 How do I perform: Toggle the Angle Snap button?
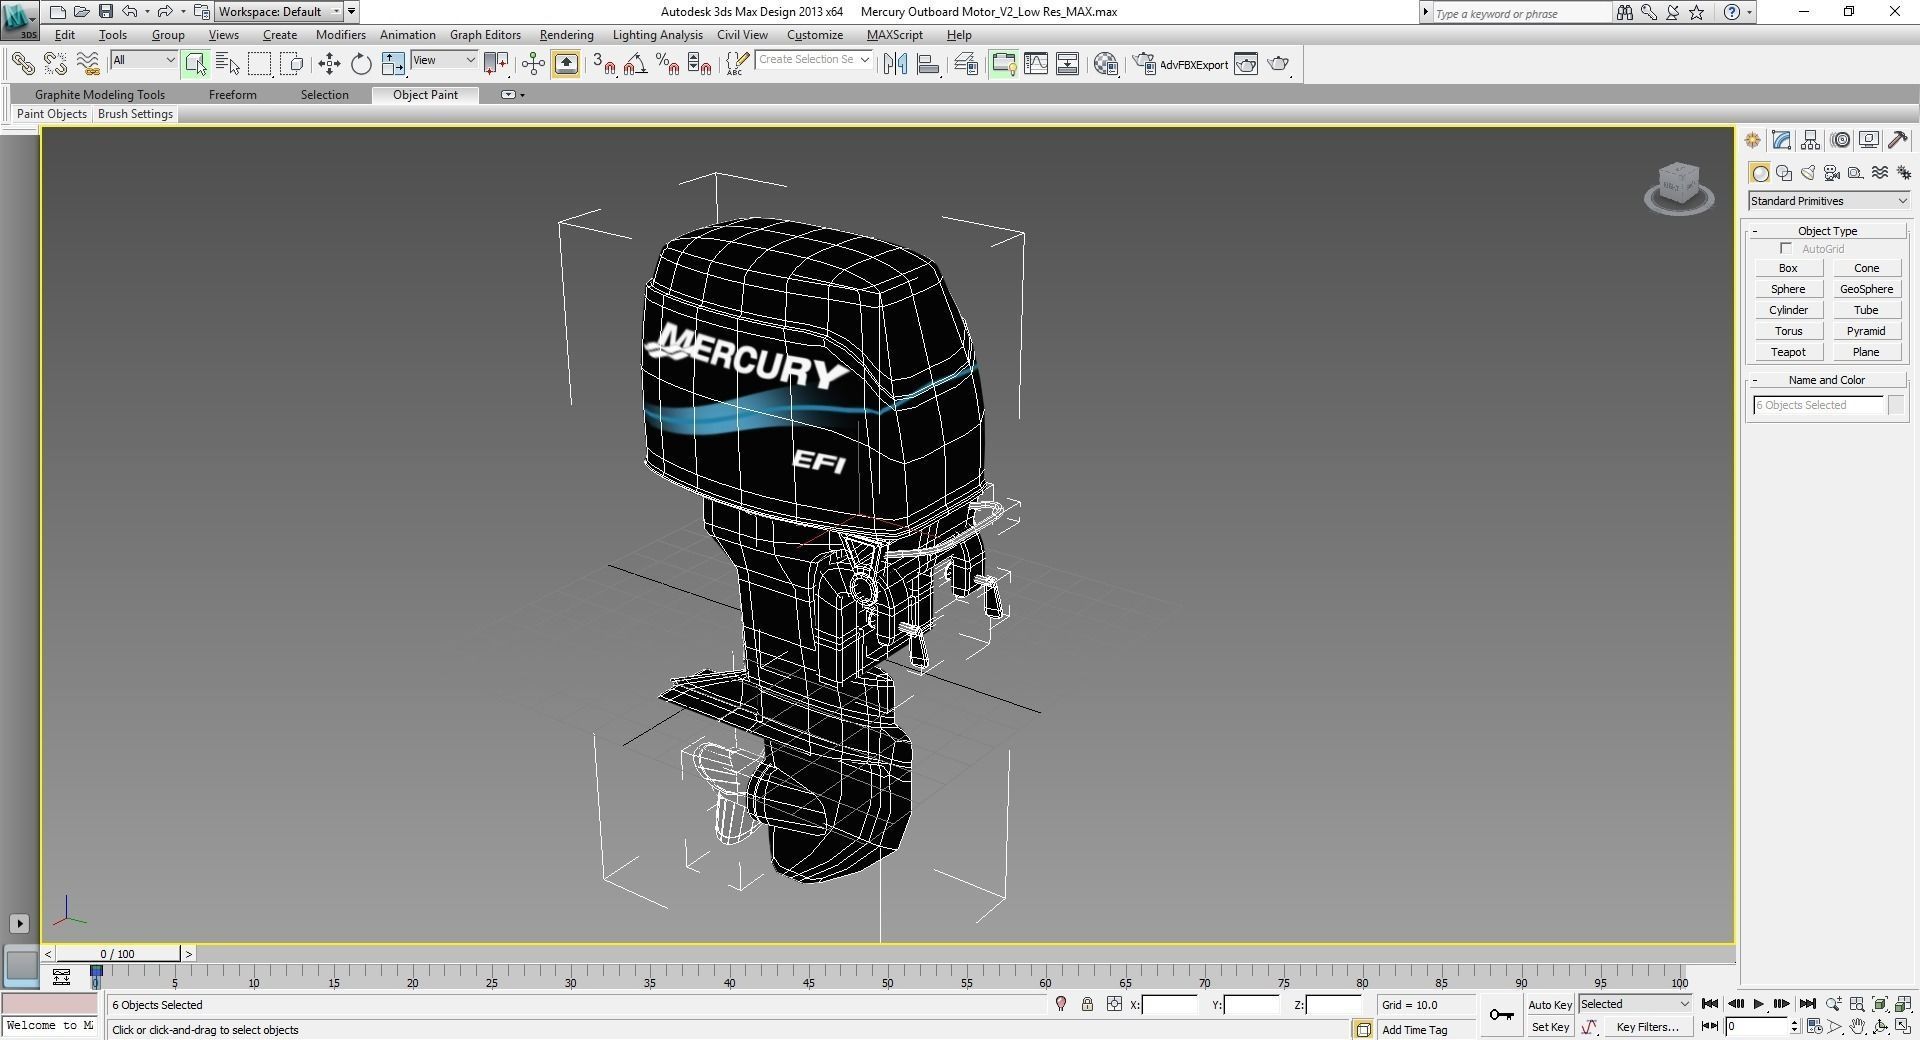(635, 64)
